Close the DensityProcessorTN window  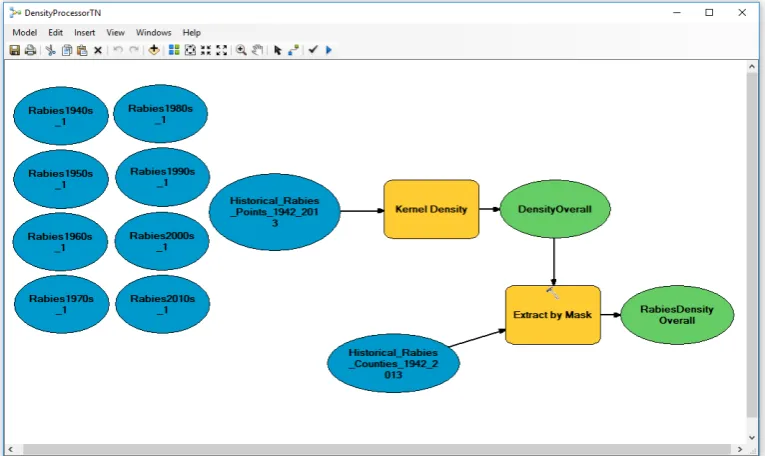click(742, 13)
